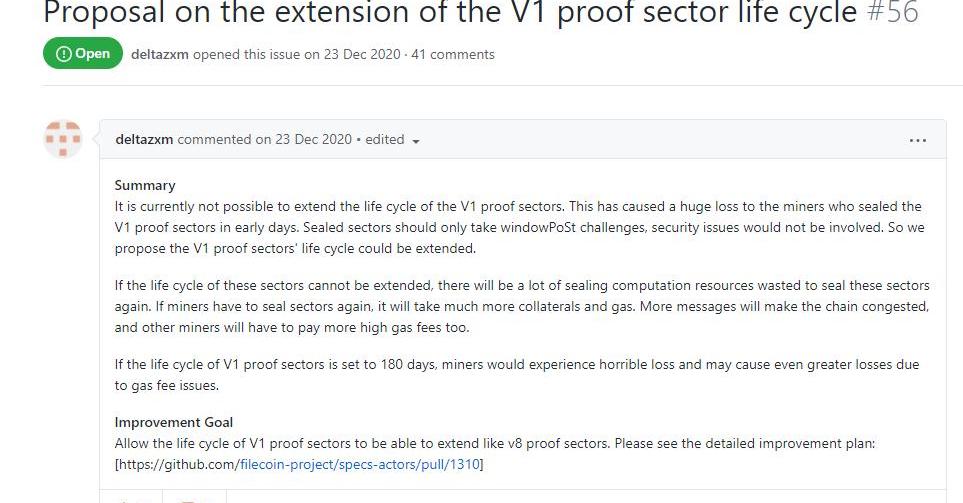
Task: Click the Summary heading
Action: 145,185
